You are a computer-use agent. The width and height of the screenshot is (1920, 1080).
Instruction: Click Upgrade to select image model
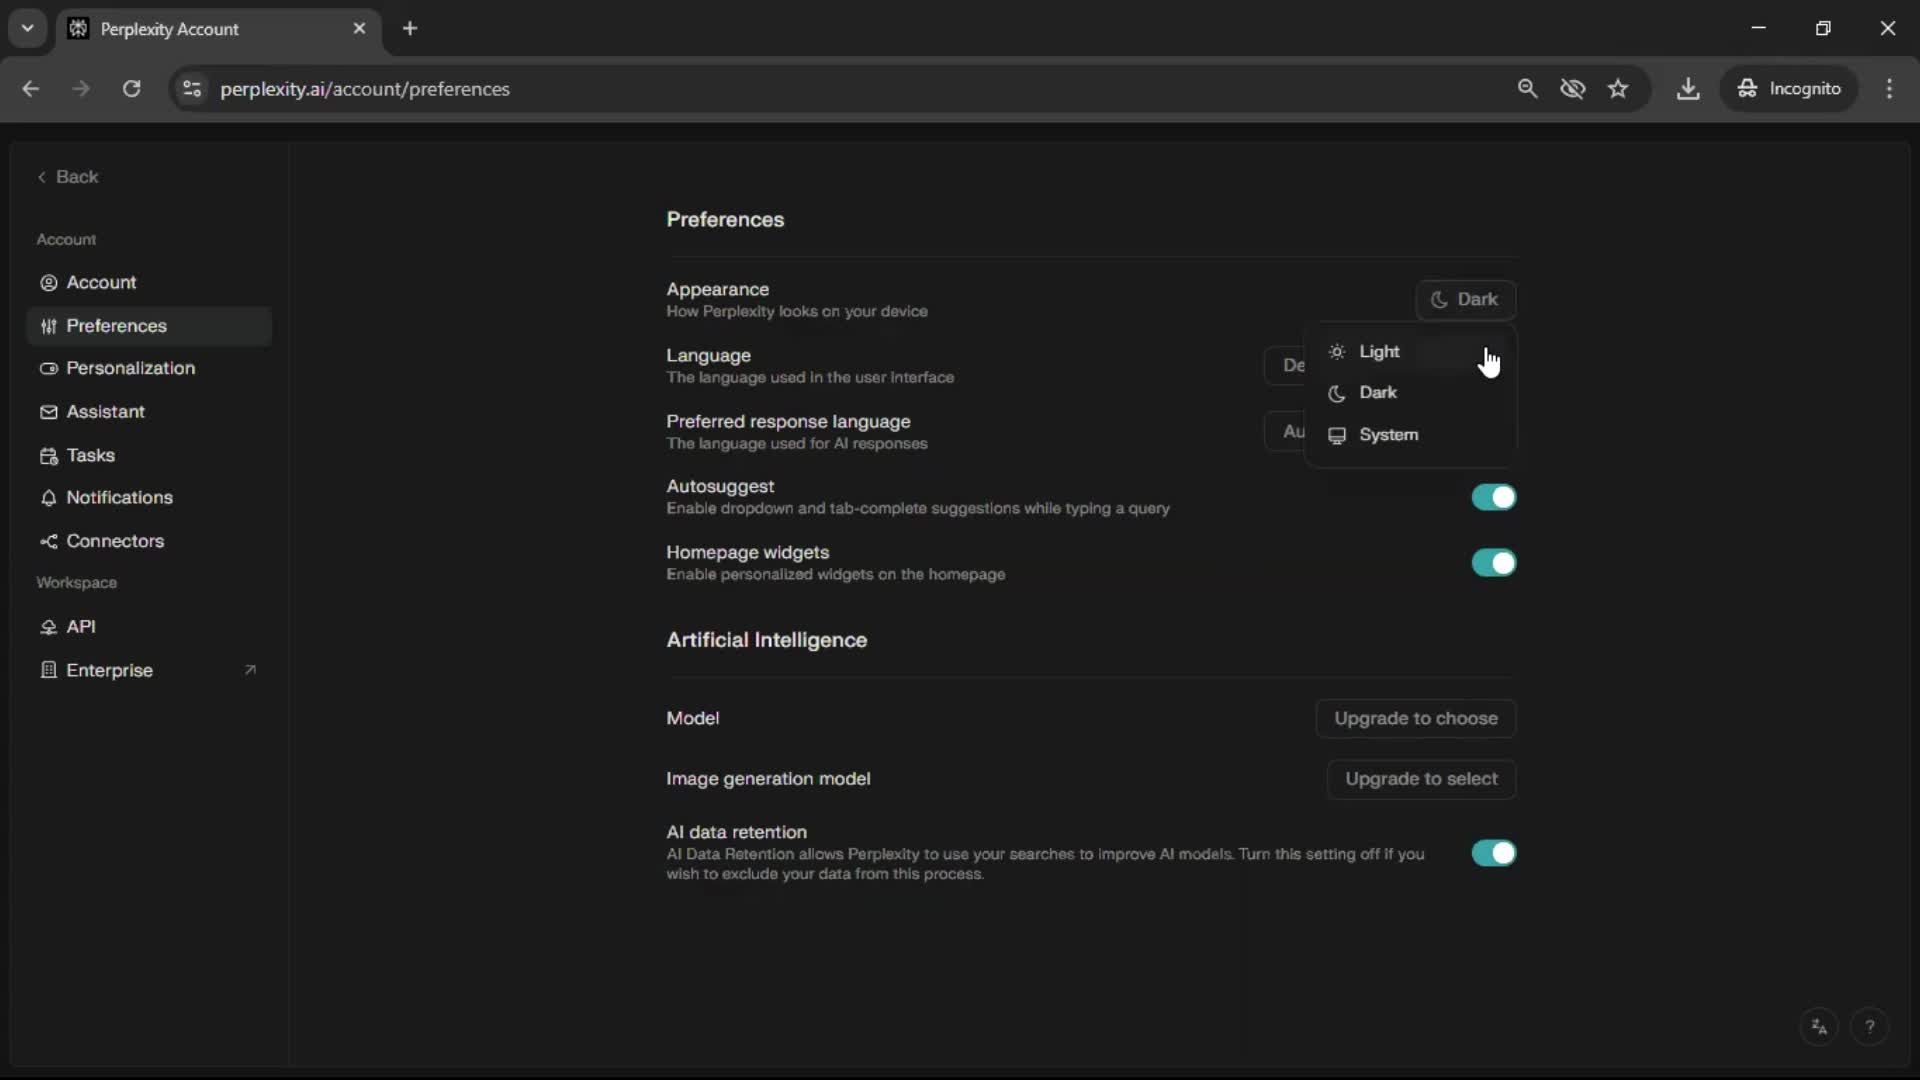click(1420, 779)
